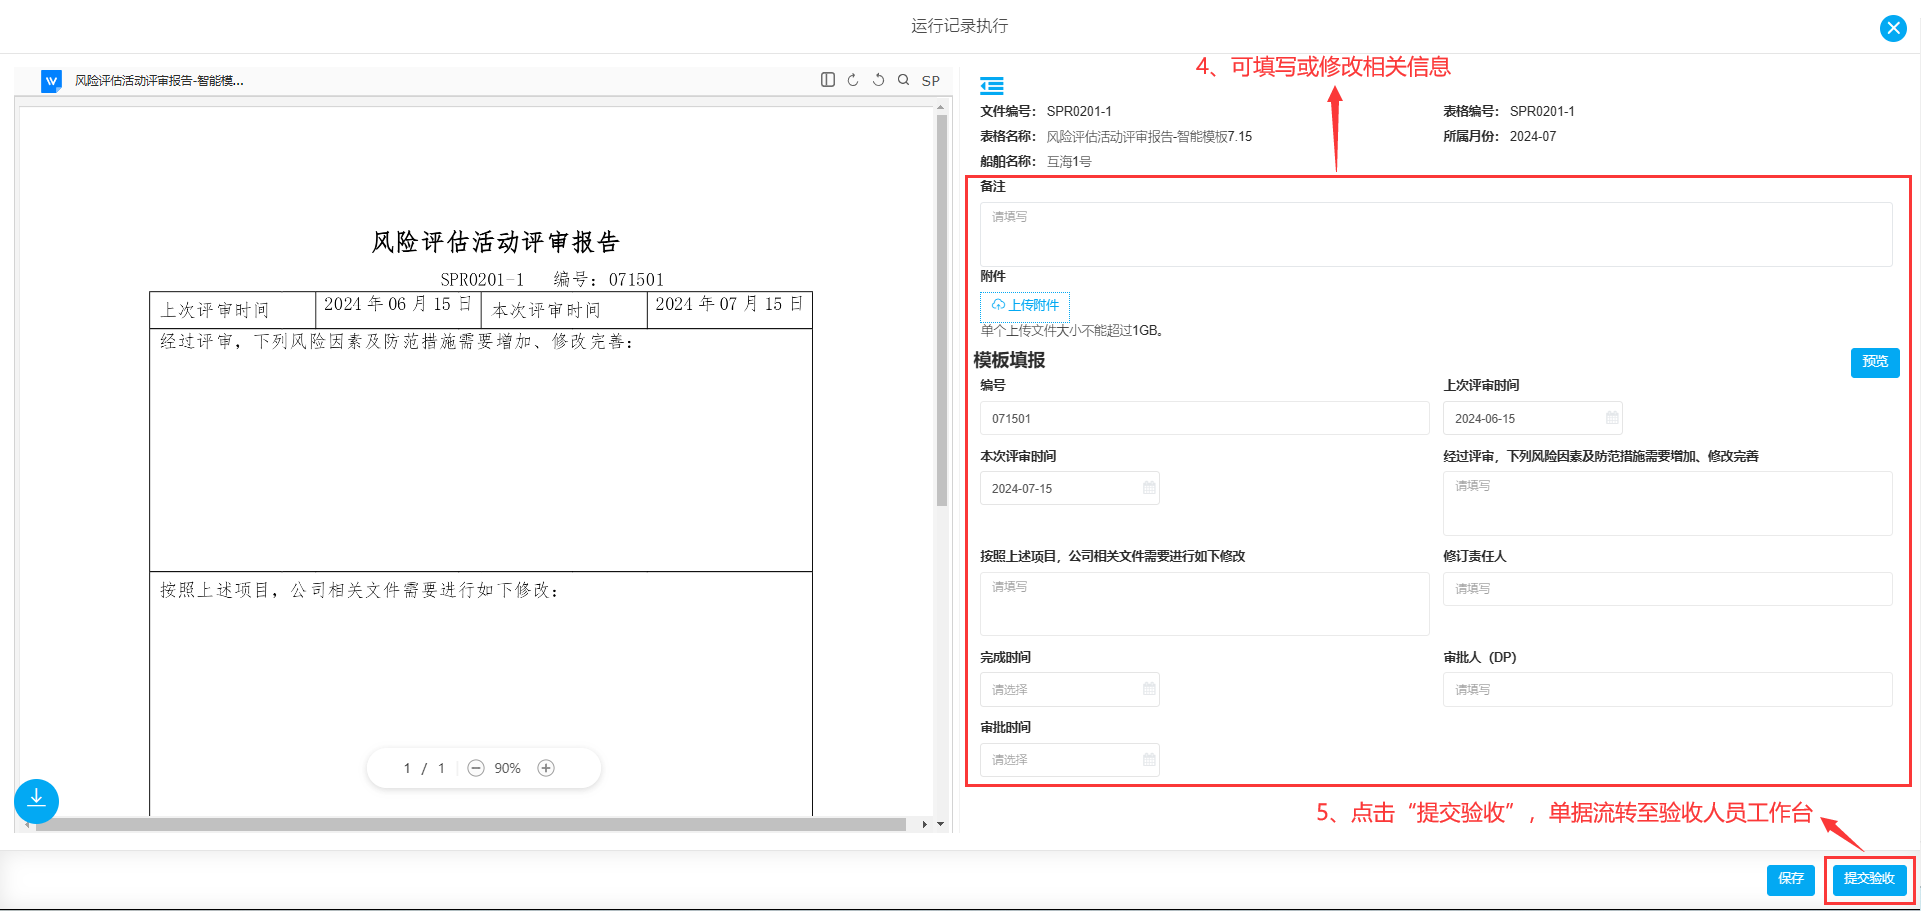Screen dimensions: 1921x911
Task: Click the 所属月份 value 2024-07
Action: tap(1533, 136)
